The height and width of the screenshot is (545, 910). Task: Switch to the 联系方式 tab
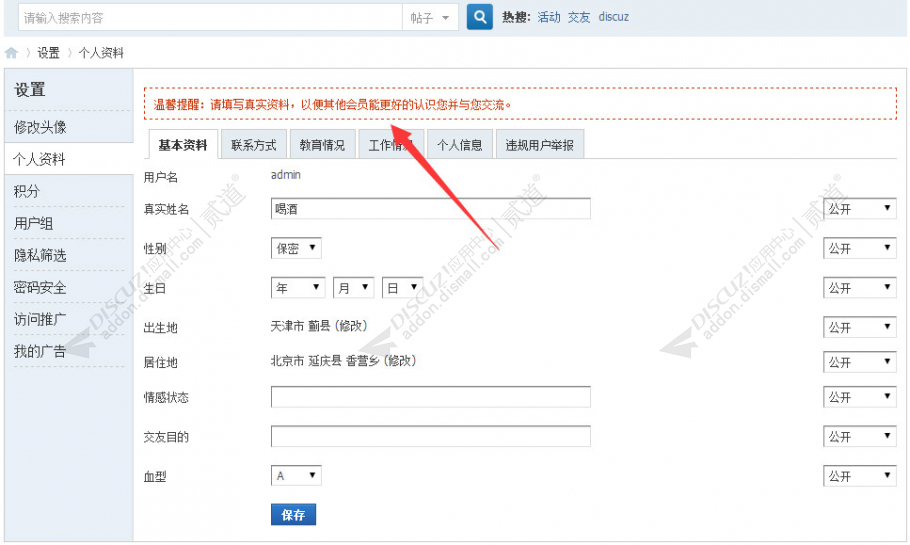coord(254,145)
